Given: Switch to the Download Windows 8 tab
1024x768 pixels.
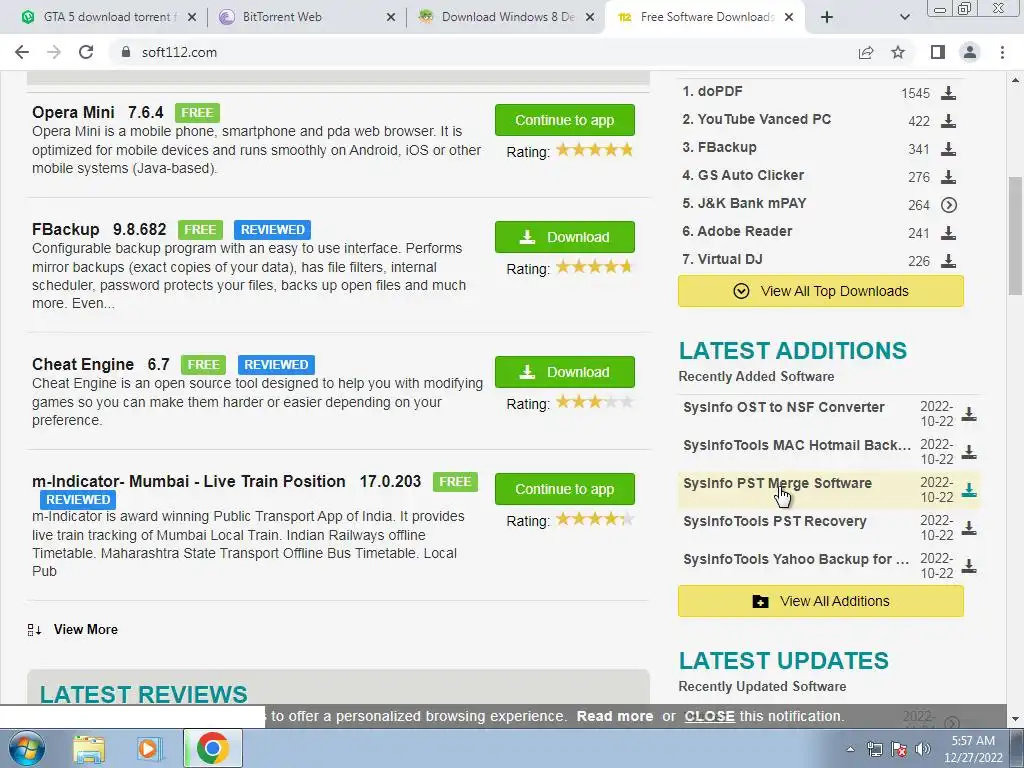Looking at the screenshot, I should pyautogui.click(x=508, y=17).
